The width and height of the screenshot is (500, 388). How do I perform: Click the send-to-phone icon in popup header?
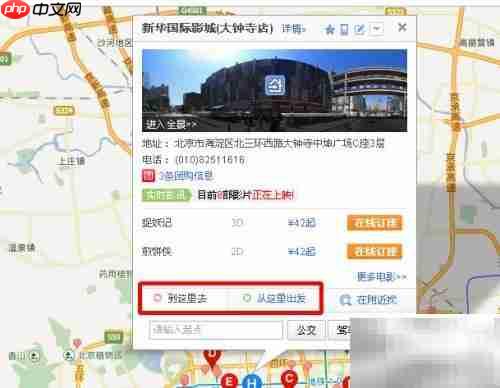344,30
